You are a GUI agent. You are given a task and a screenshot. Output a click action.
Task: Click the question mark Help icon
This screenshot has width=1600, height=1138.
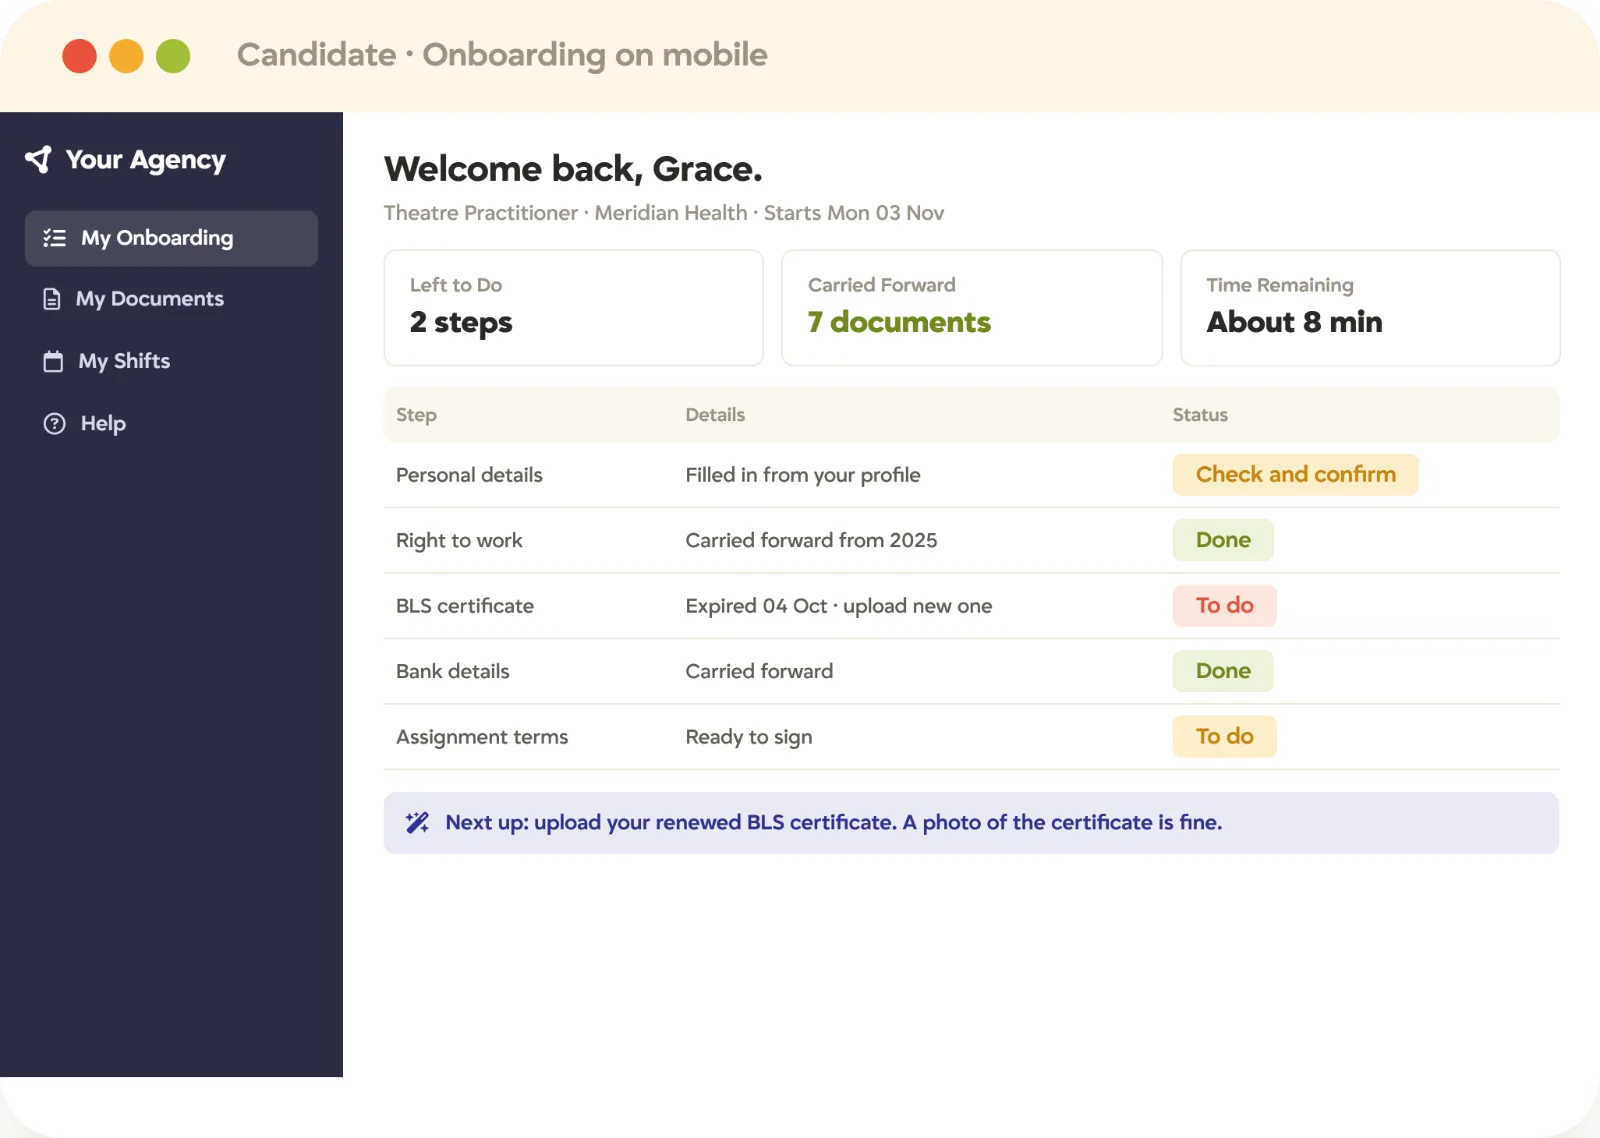click(54, 424)
